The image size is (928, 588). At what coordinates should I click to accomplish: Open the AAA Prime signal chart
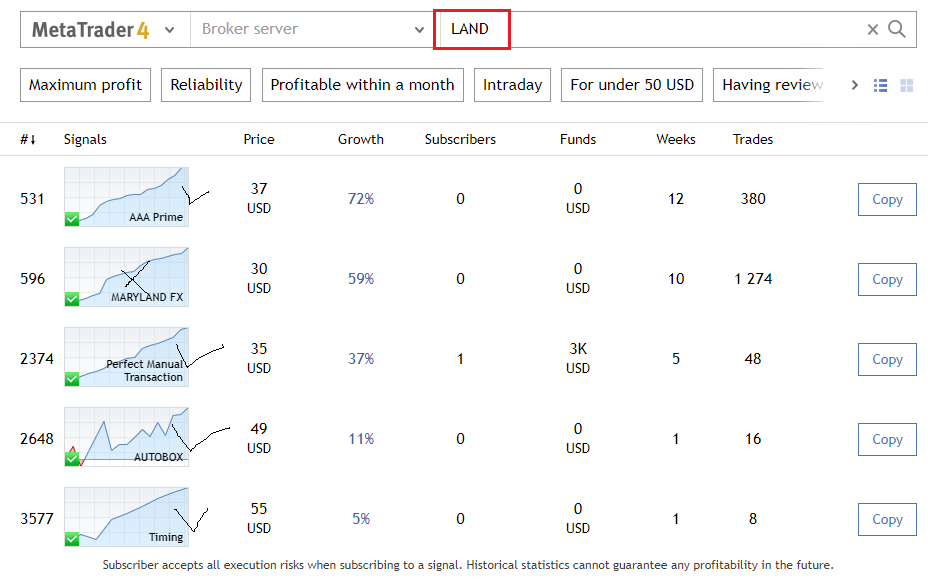coord(127,197)
